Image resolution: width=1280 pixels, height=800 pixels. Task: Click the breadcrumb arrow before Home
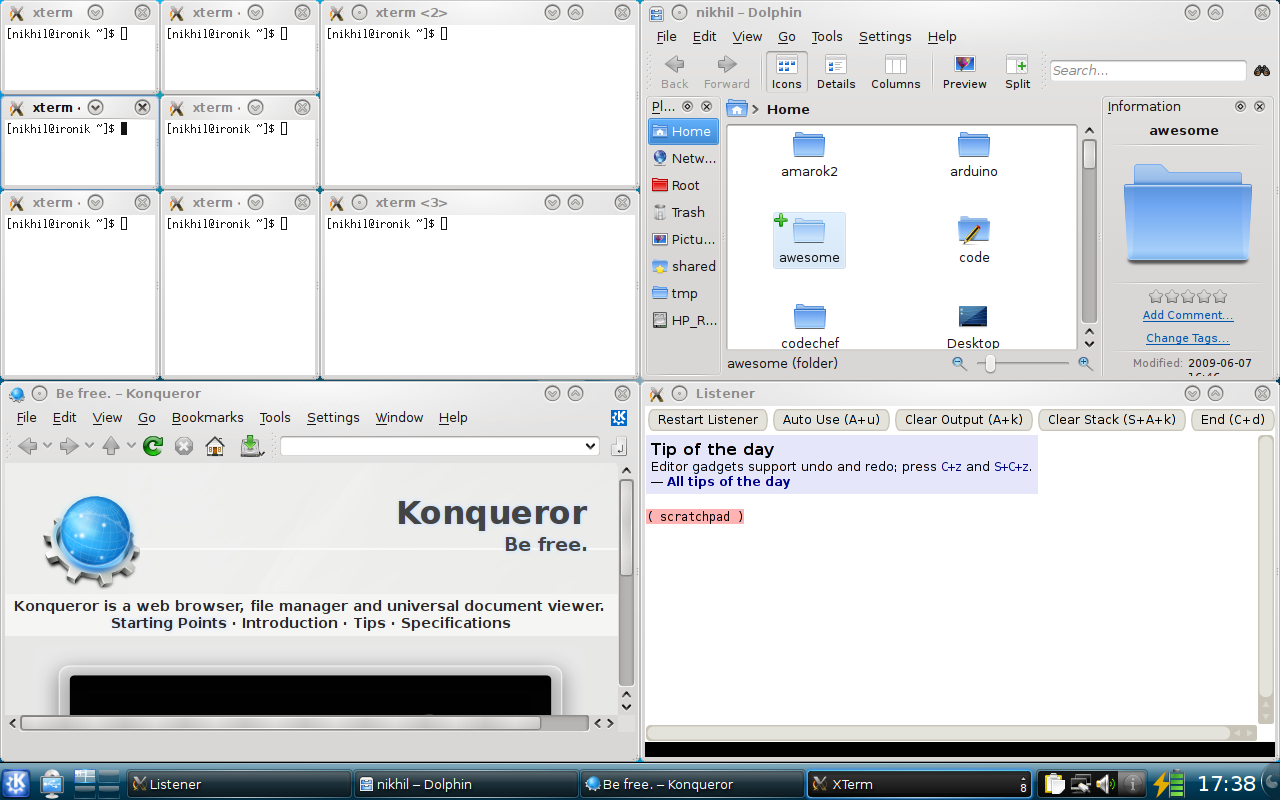click(x=756, y=109)
